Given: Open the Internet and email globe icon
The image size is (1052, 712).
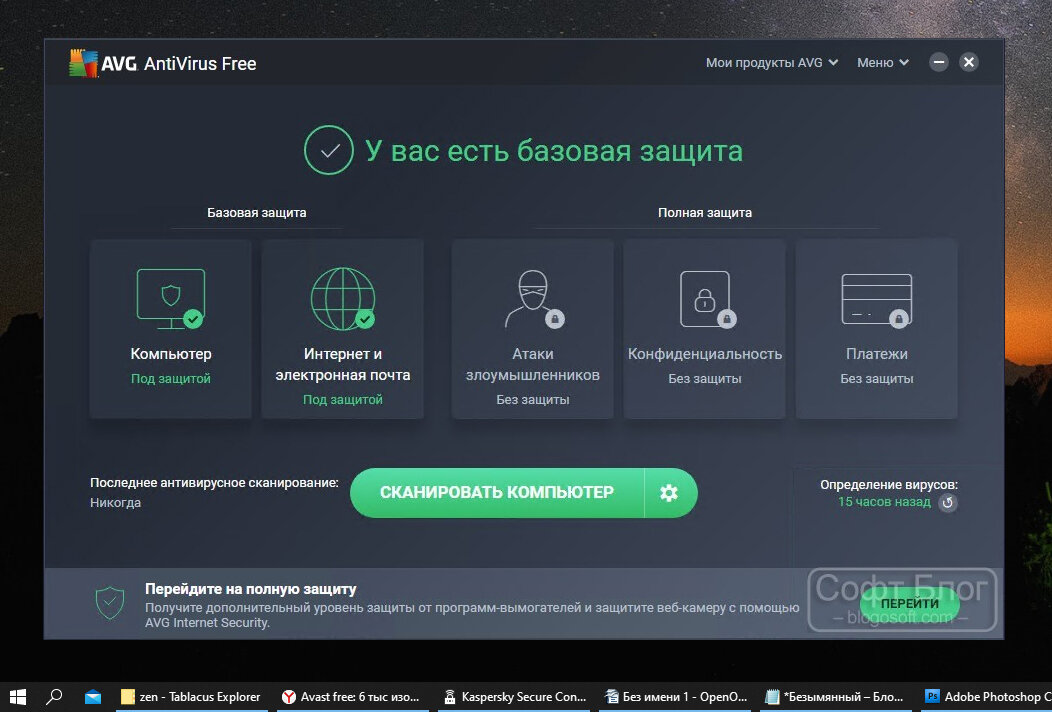Looking at the screenshot, I should click(x=343, y=299).
